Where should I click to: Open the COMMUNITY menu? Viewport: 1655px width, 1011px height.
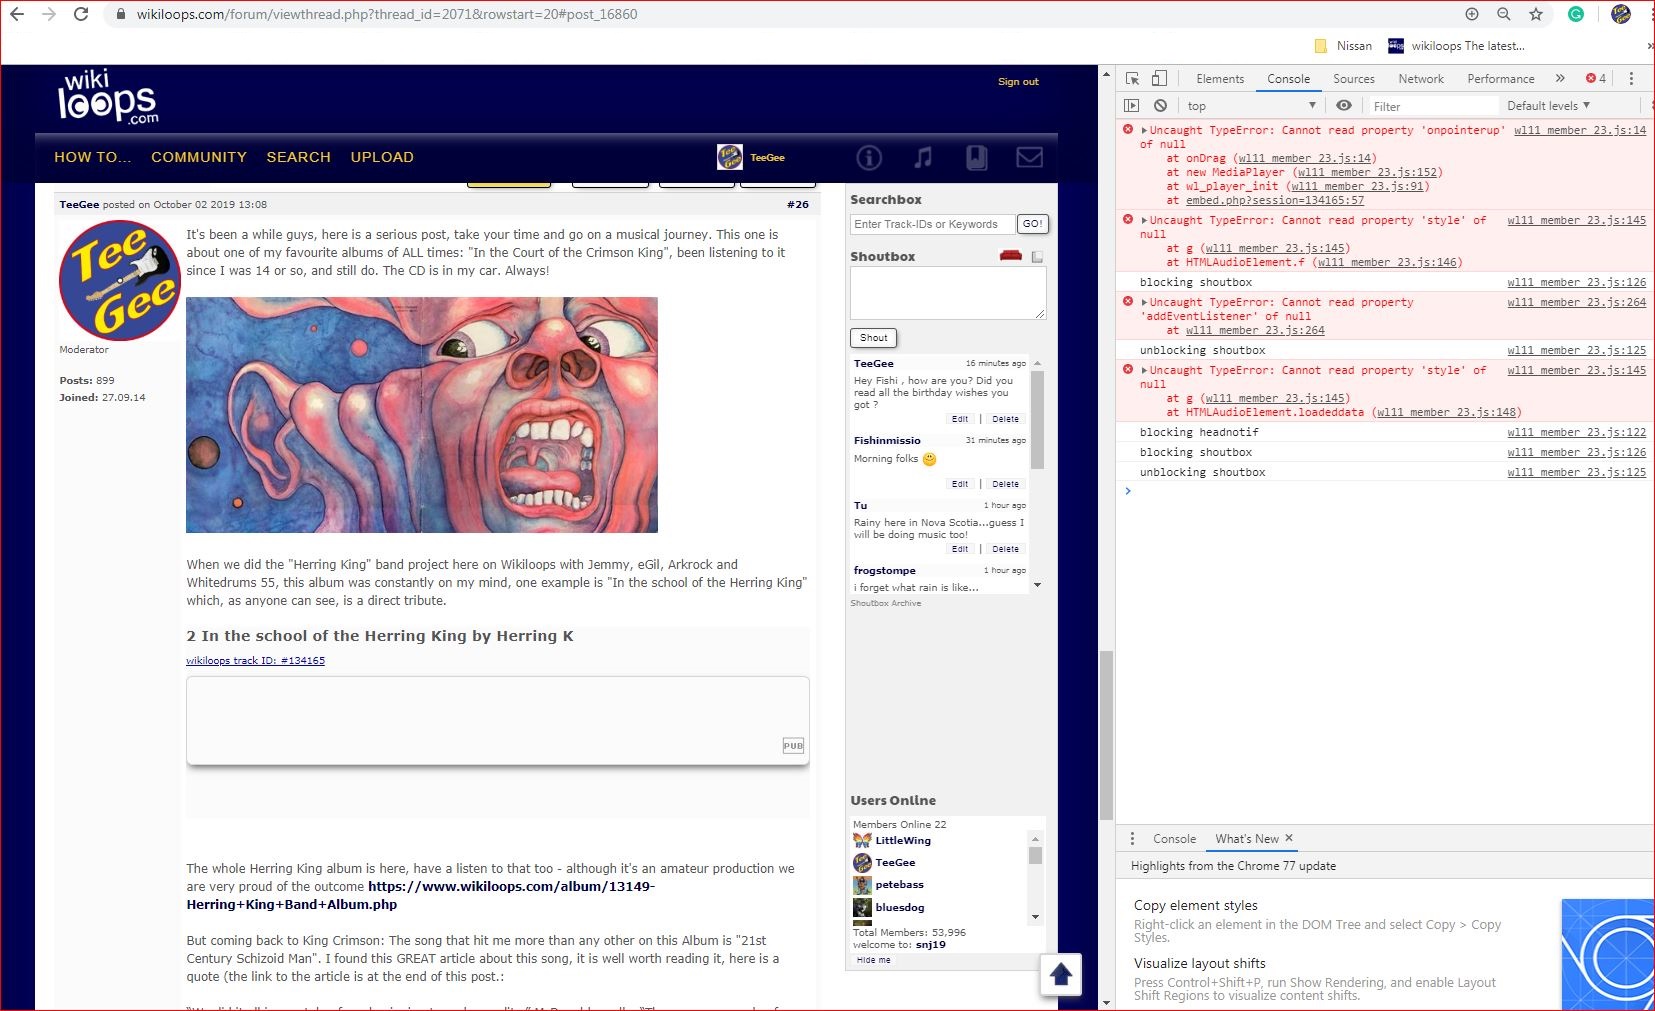point(199,157)
